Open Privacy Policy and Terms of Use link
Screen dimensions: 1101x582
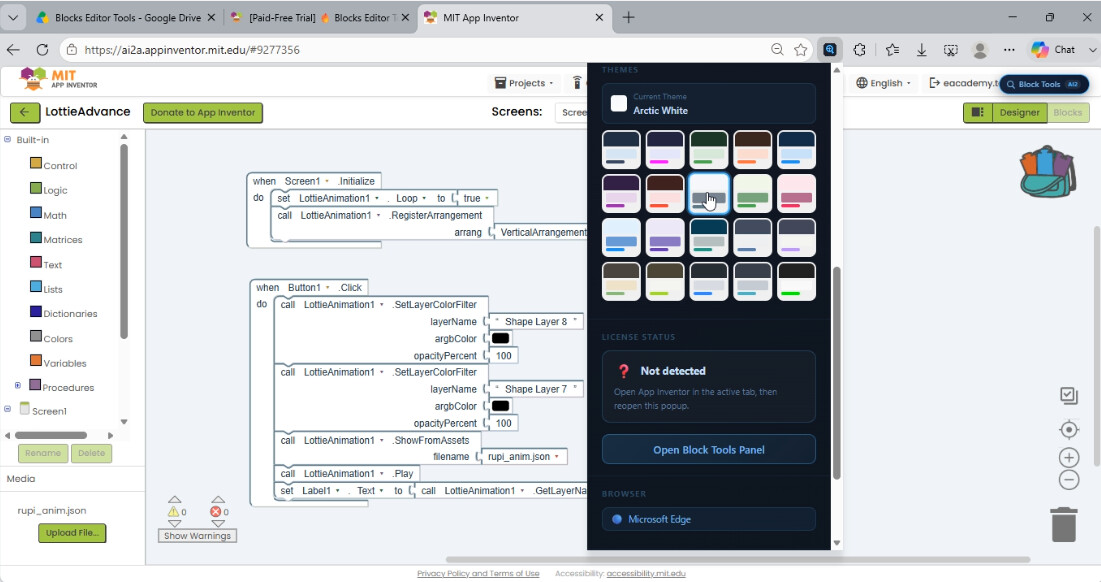(478, 574)
